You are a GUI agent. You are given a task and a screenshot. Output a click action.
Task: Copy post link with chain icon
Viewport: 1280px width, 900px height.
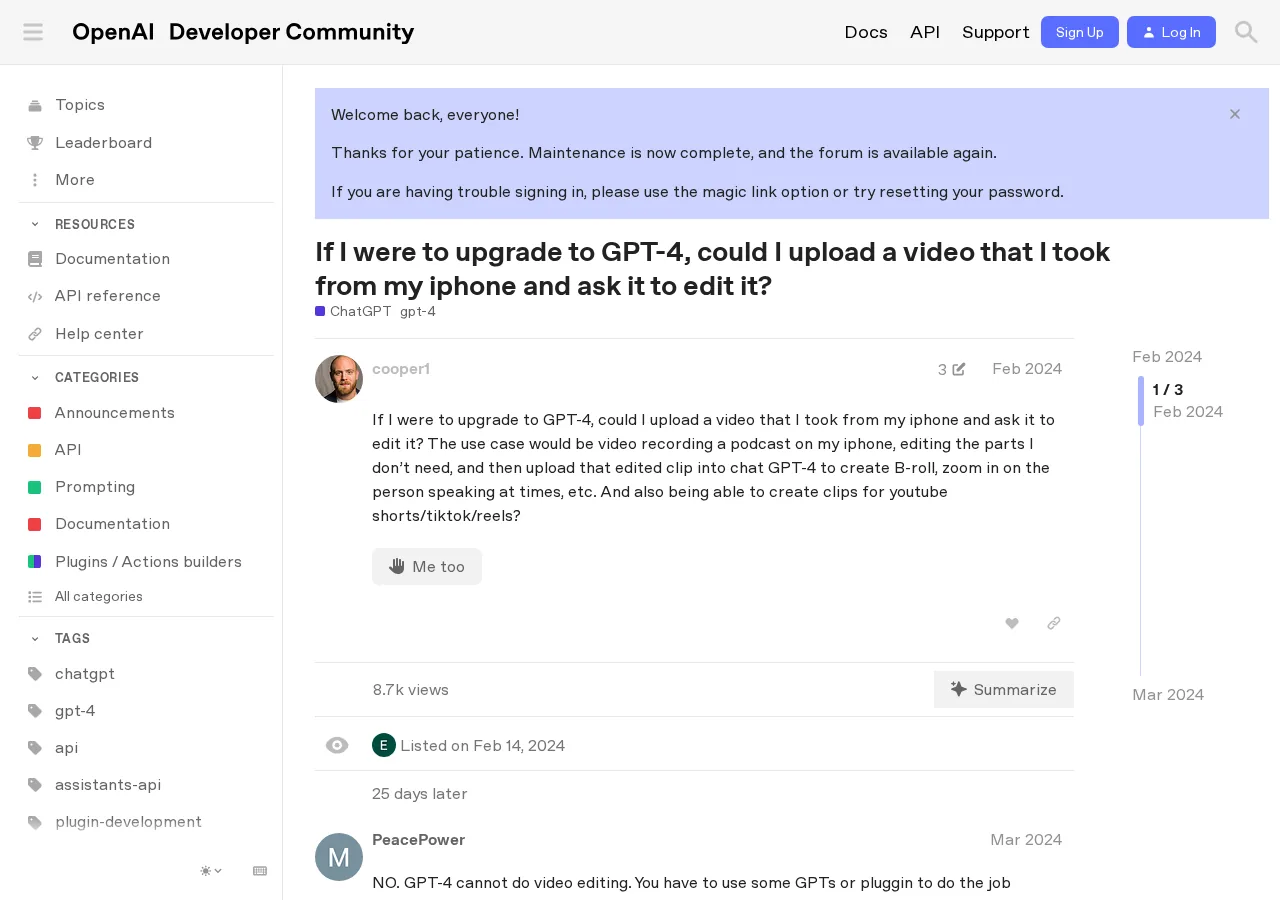pyautogui.click(x=1053, y=623)
